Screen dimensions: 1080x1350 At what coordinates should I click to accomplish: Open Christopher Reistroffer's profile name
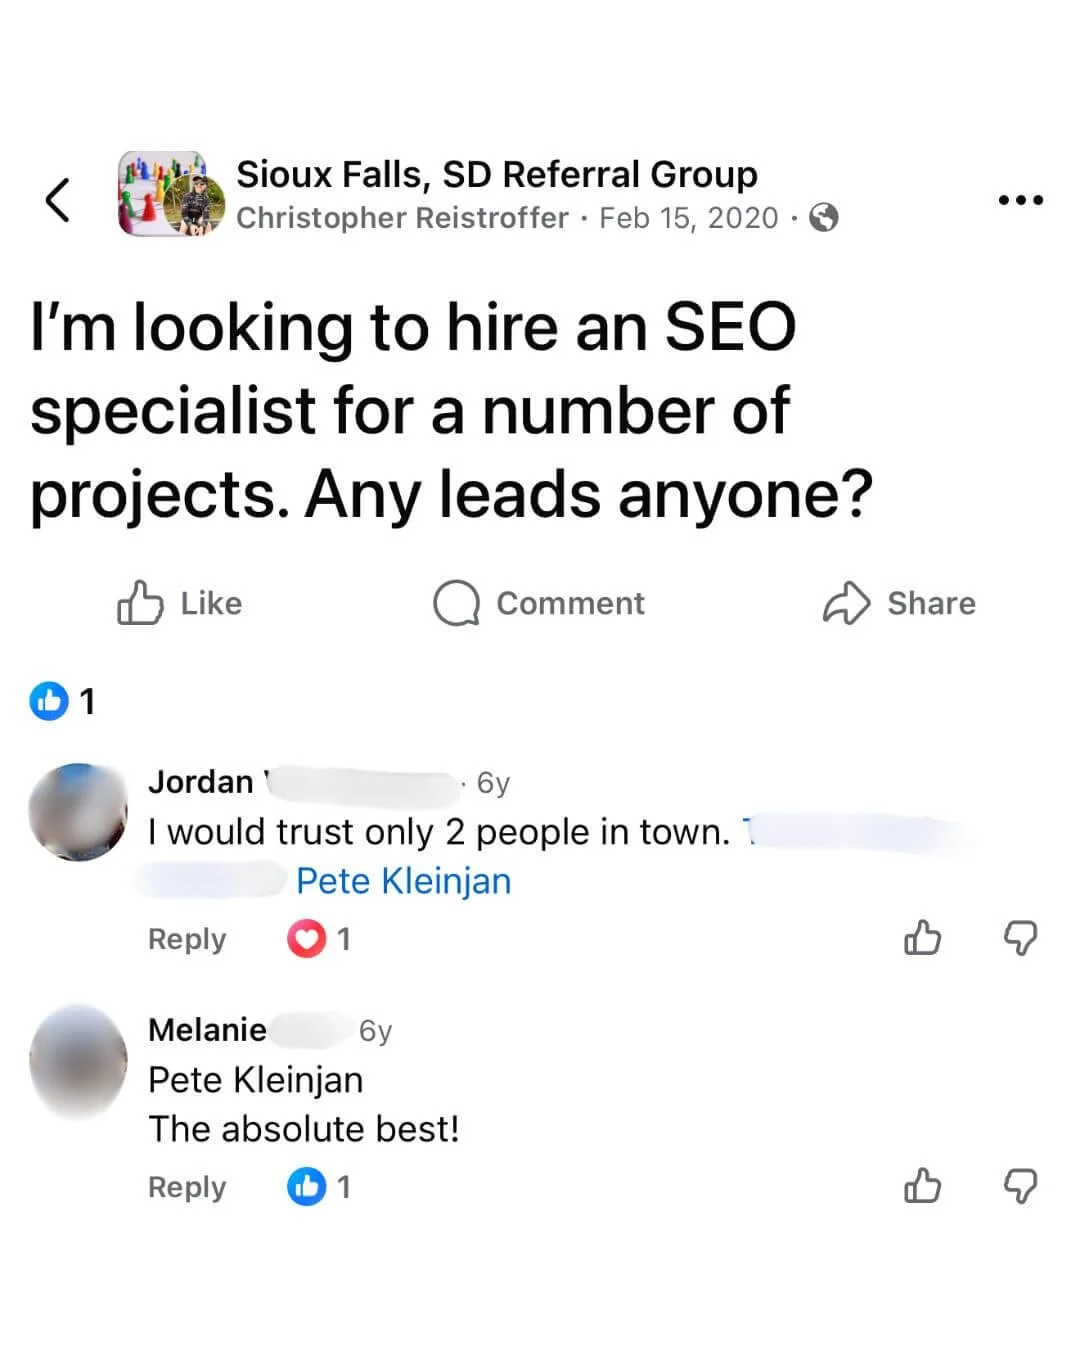click(x=402, y=218)
